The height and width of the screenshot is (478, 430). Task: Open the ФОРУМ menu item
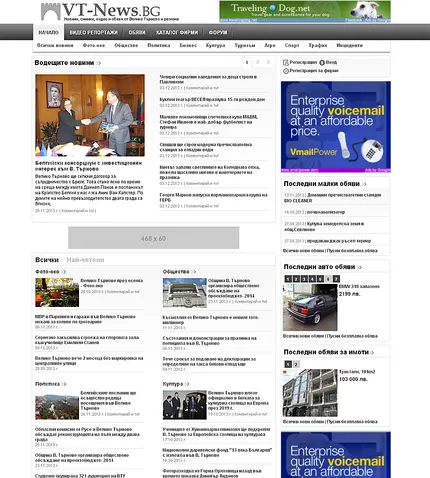click(218, 32)
